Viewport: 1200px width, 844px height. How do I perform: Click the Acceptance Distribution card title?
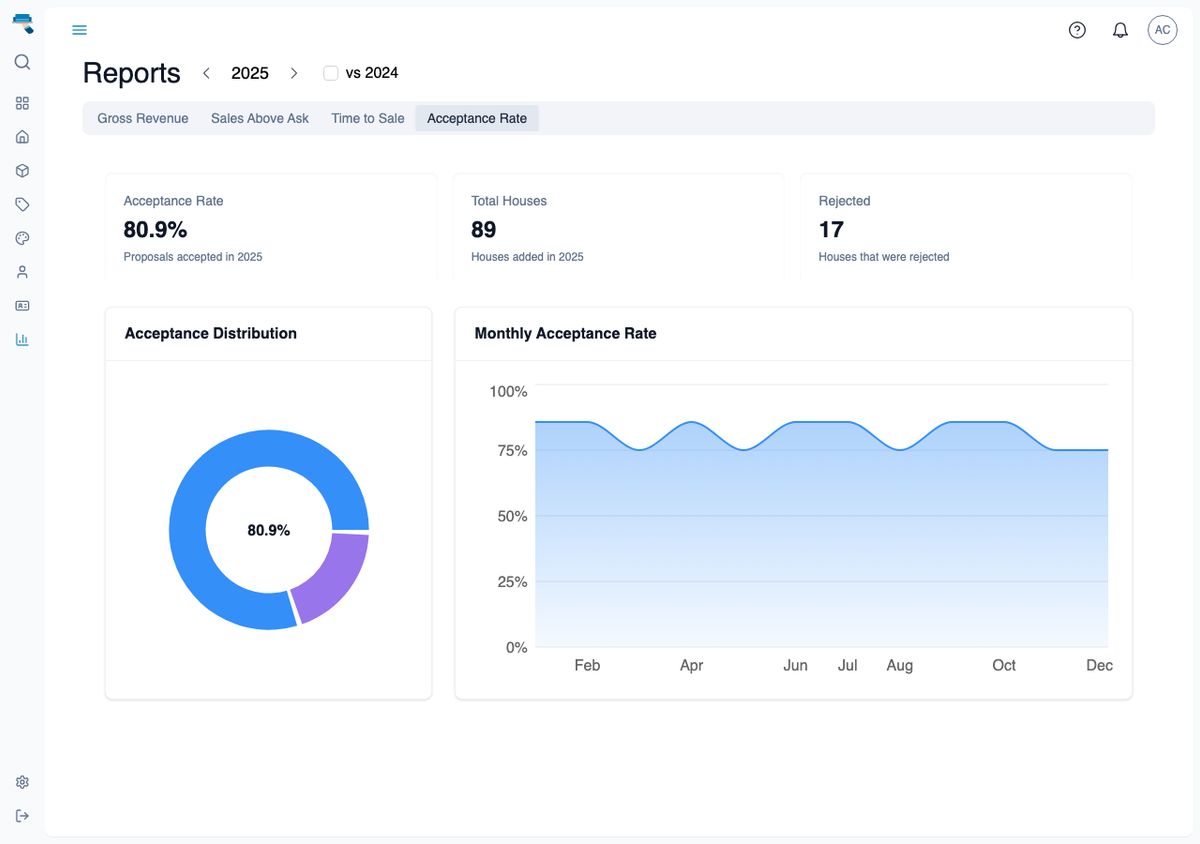(x=211, y=333)
